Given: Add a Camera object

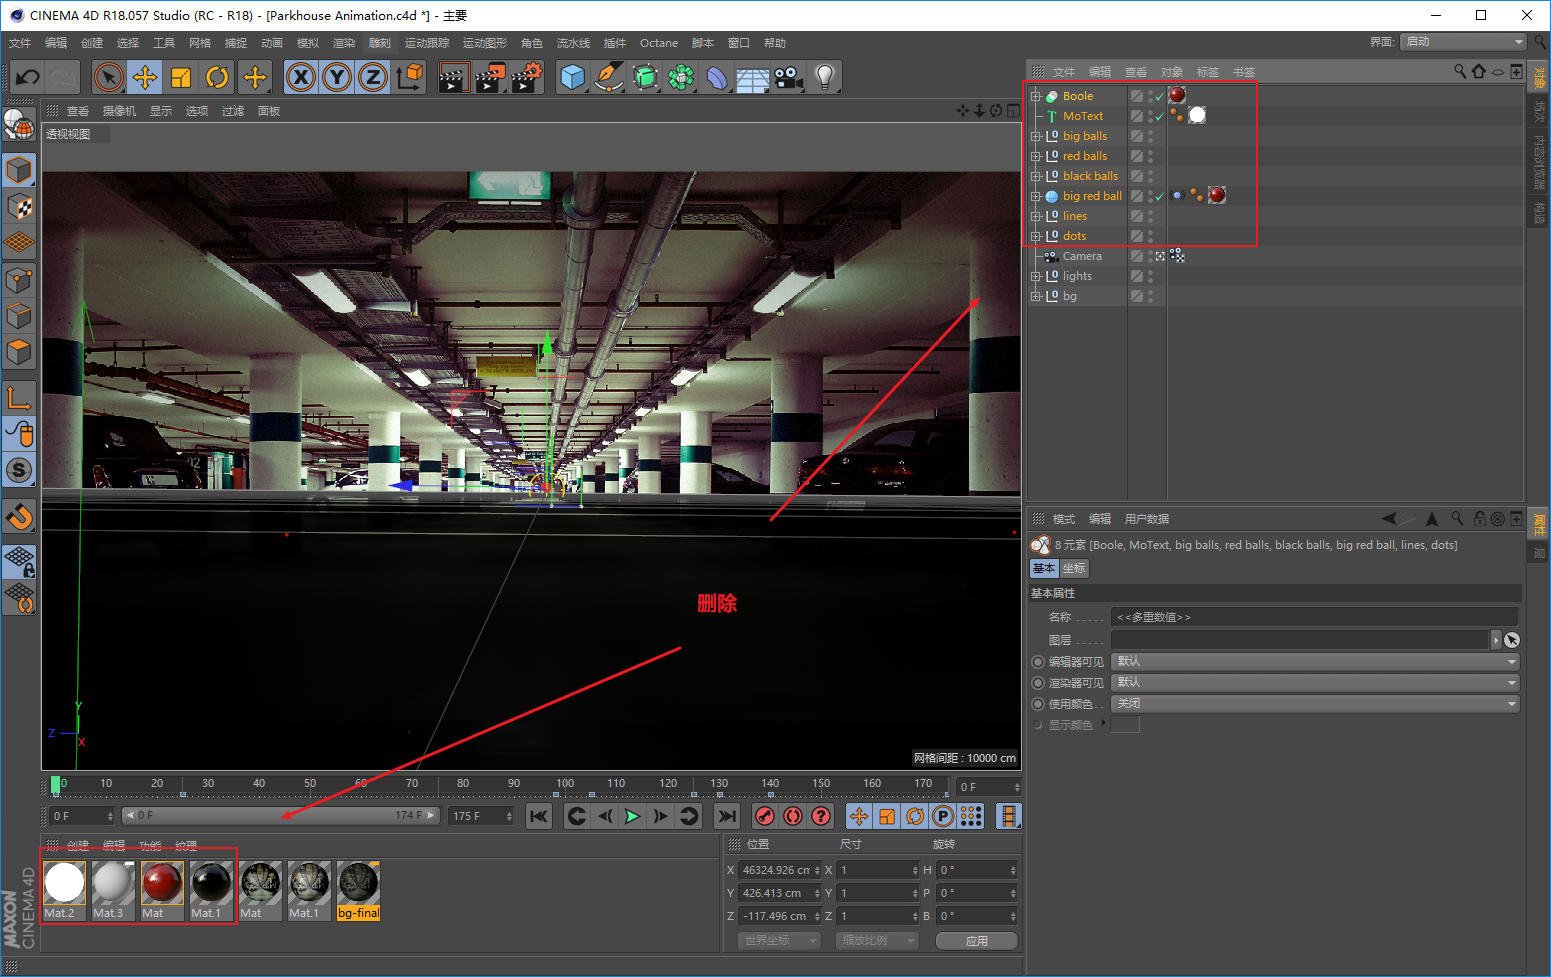Looking at the screenshot, I should 789,77.
